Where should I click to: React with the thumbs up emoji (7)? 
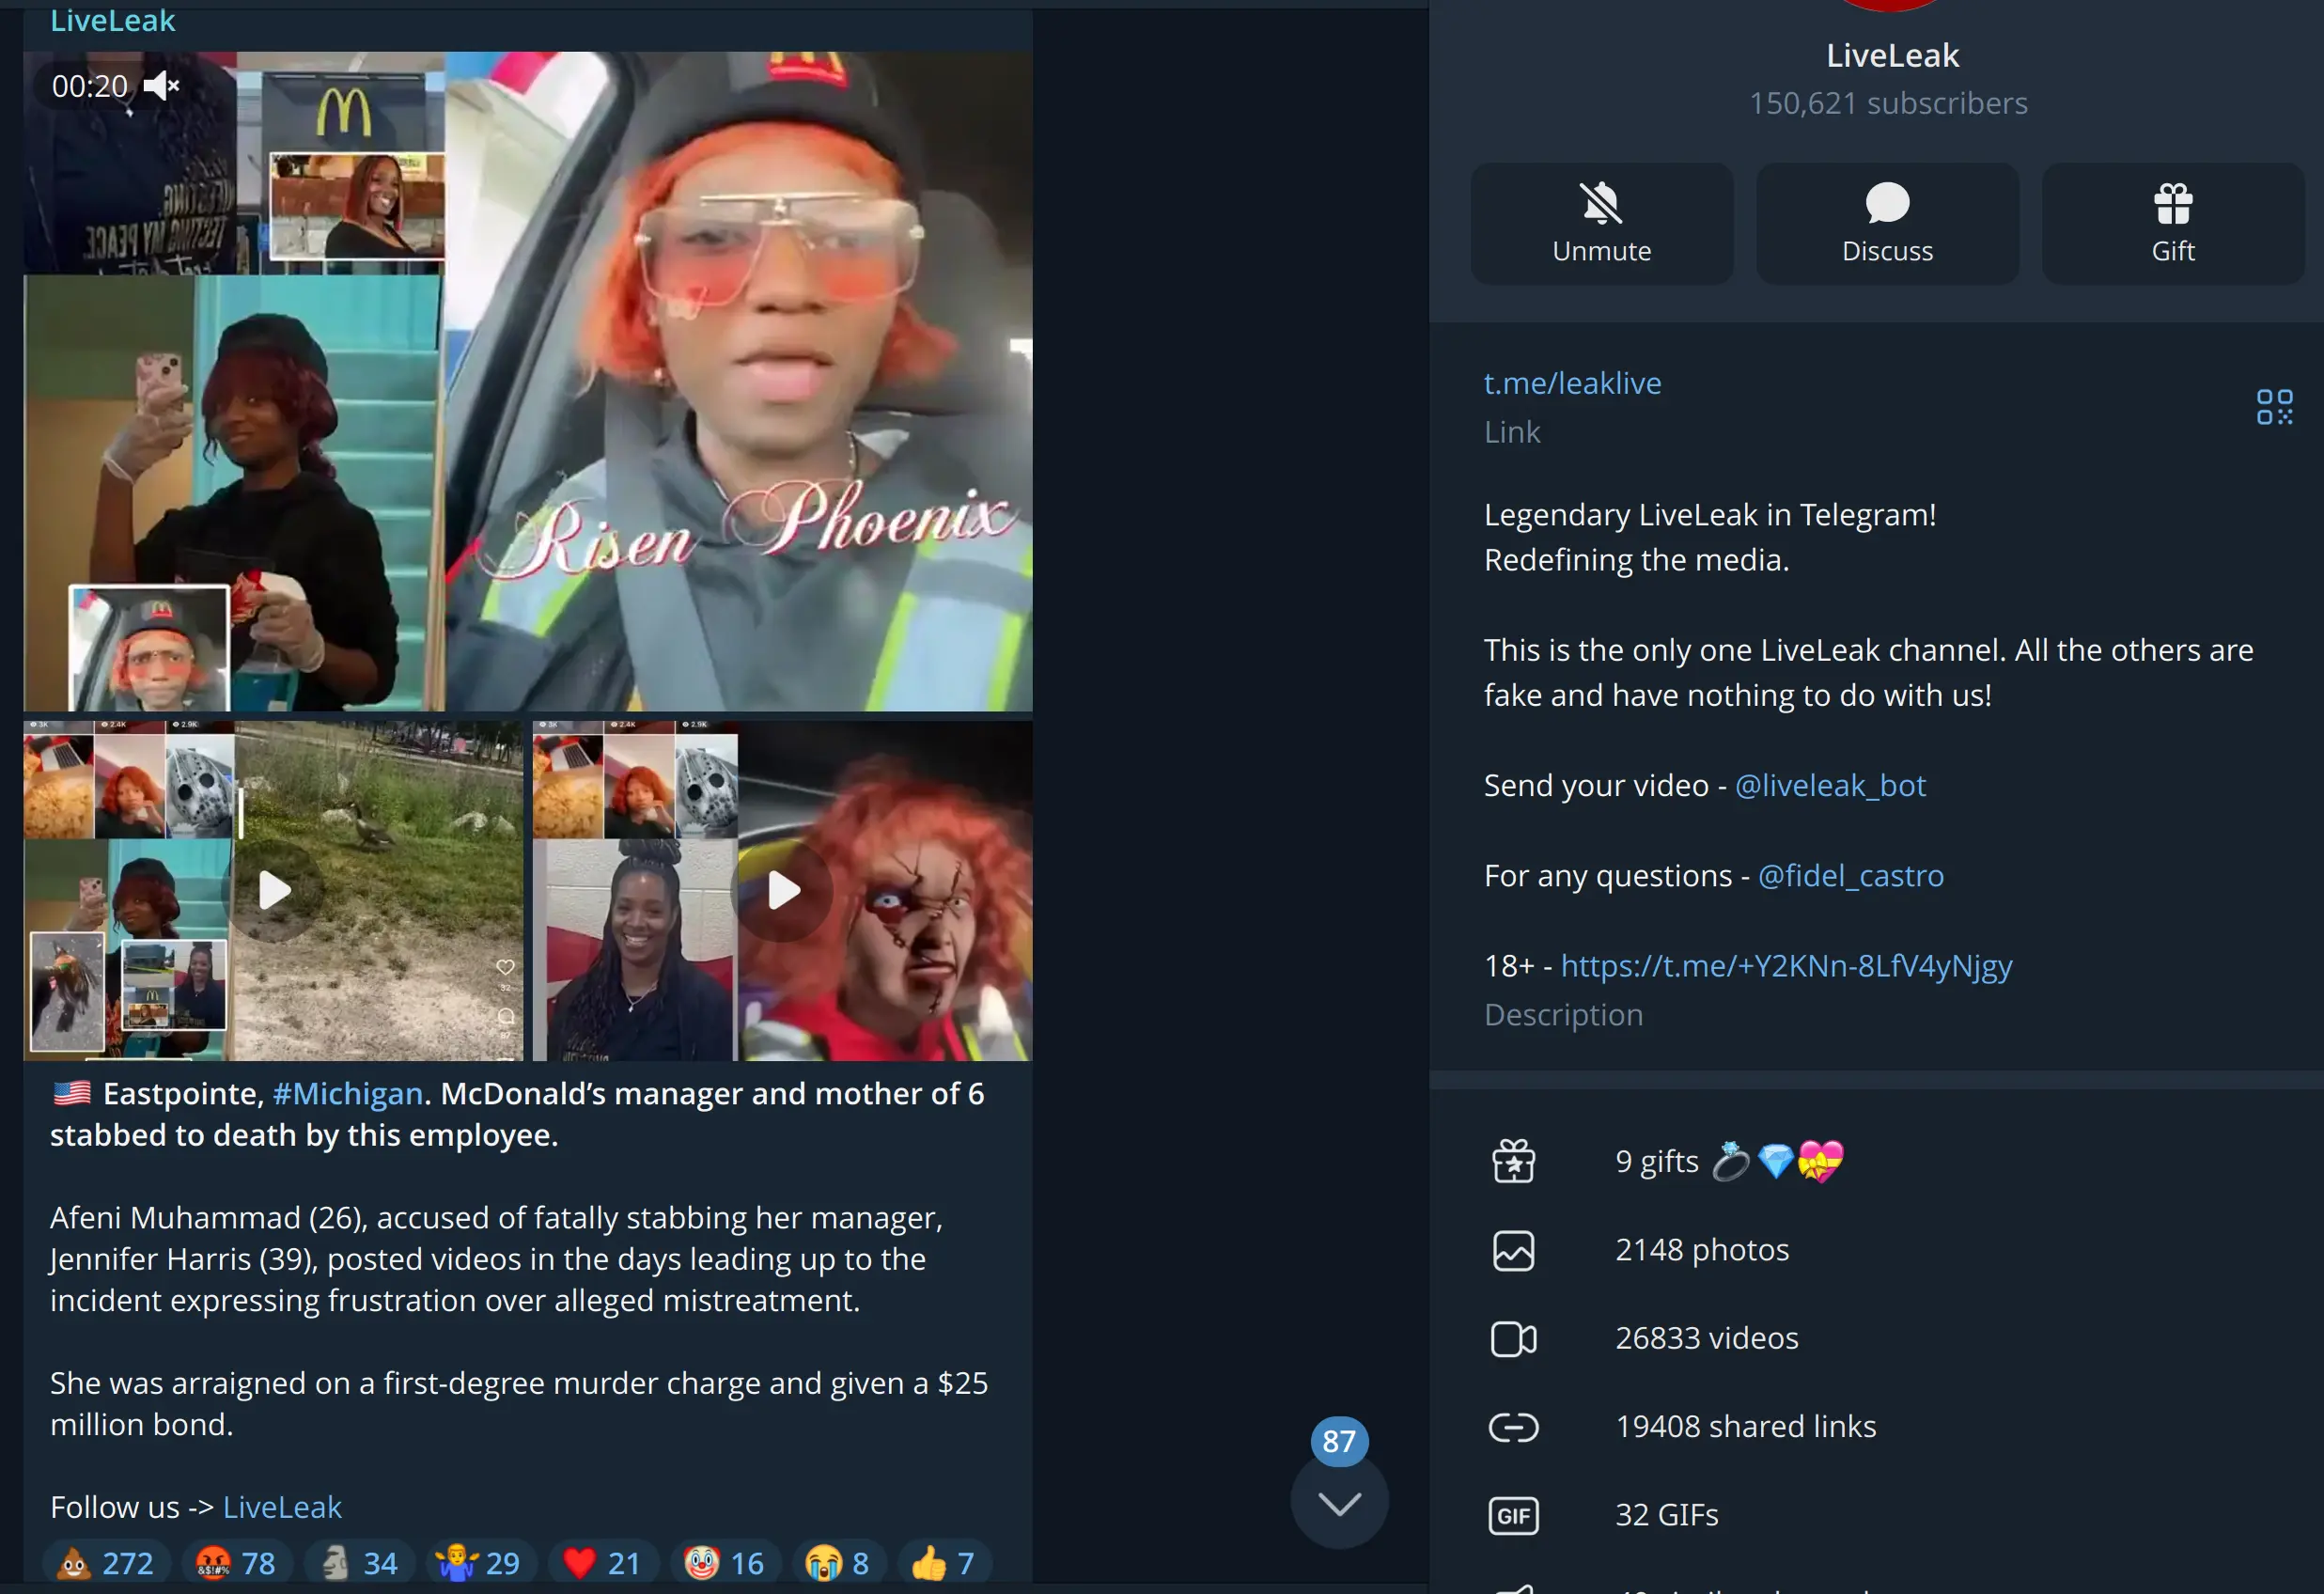coord(944,1563)
